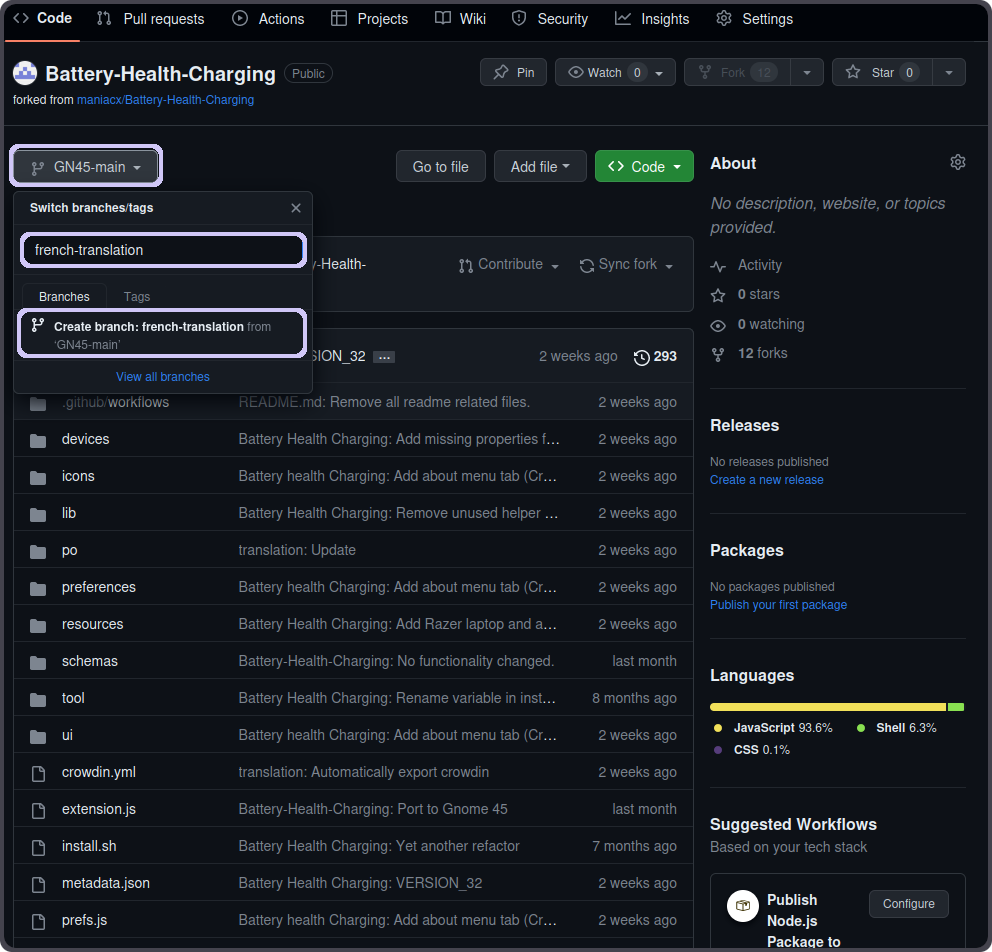992x952 pixels.
Task: Toggle Watch for this repository
Action: click(x=605, y=72)
